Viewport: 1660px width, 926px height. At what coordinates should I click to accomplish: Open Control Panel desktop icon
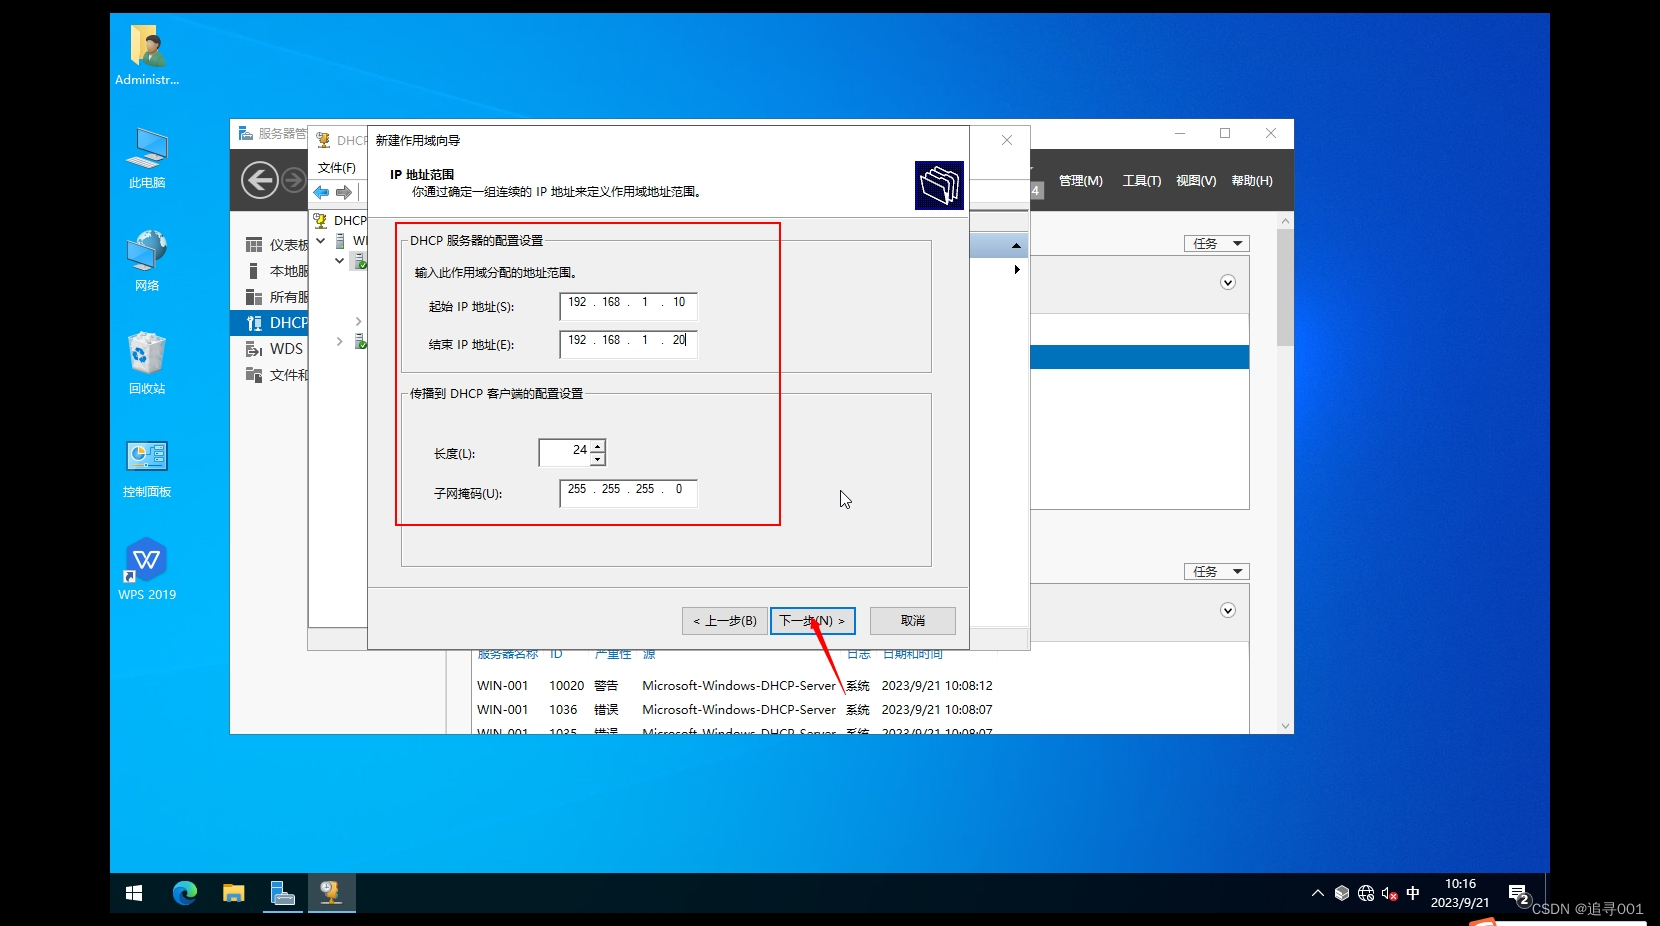[x=147, y=468]
